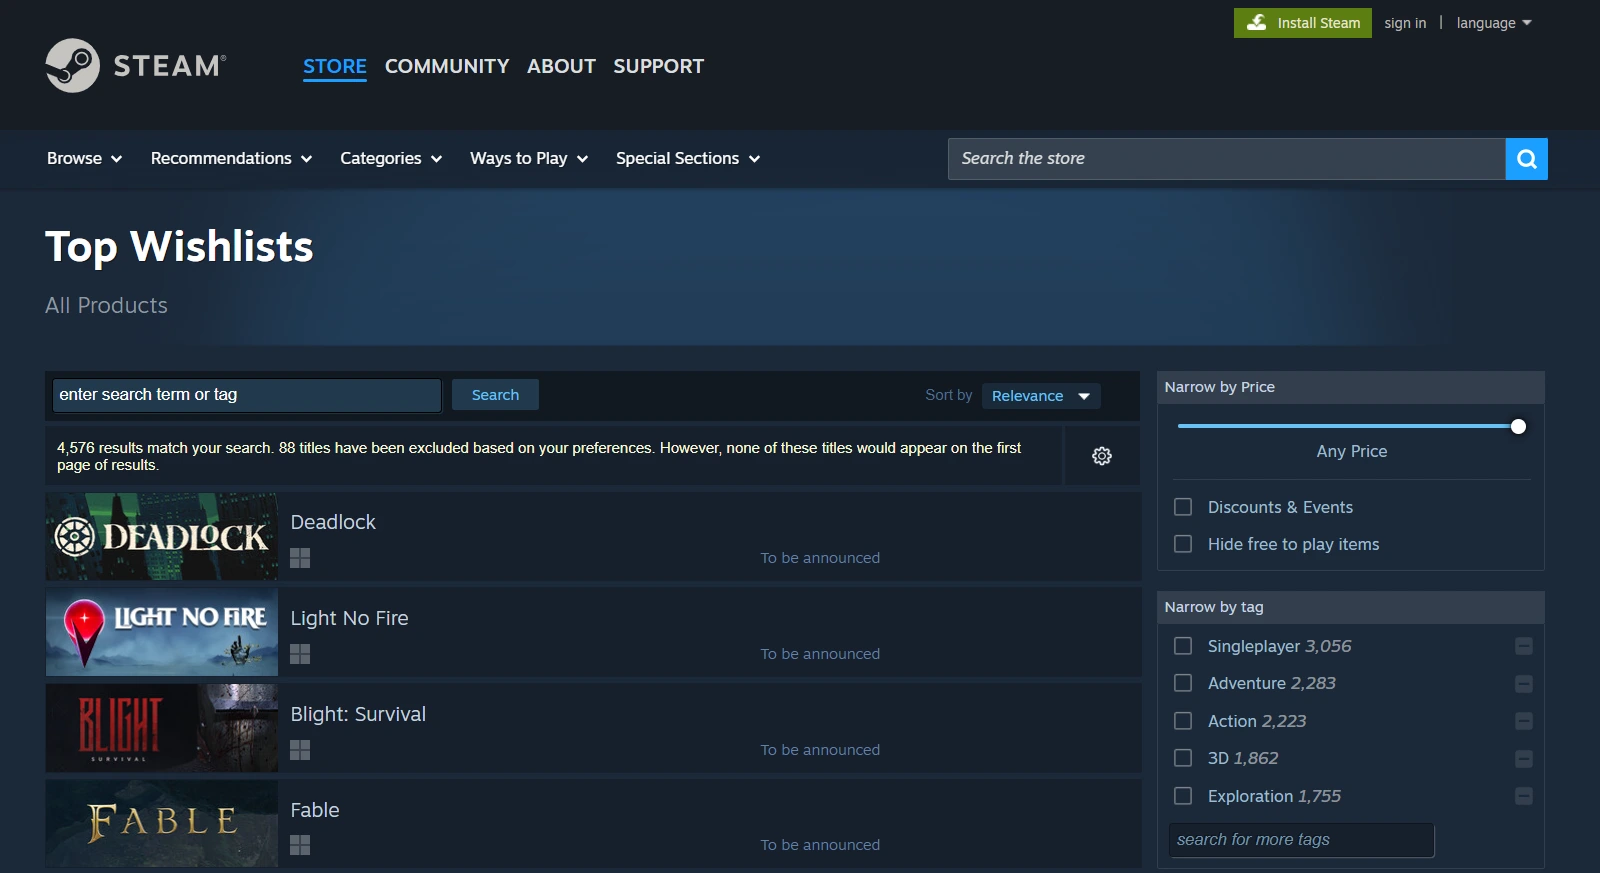The image size is (1600, 873).
Task: Click the Deadlock thumbnail image
Action: (162, 537)
